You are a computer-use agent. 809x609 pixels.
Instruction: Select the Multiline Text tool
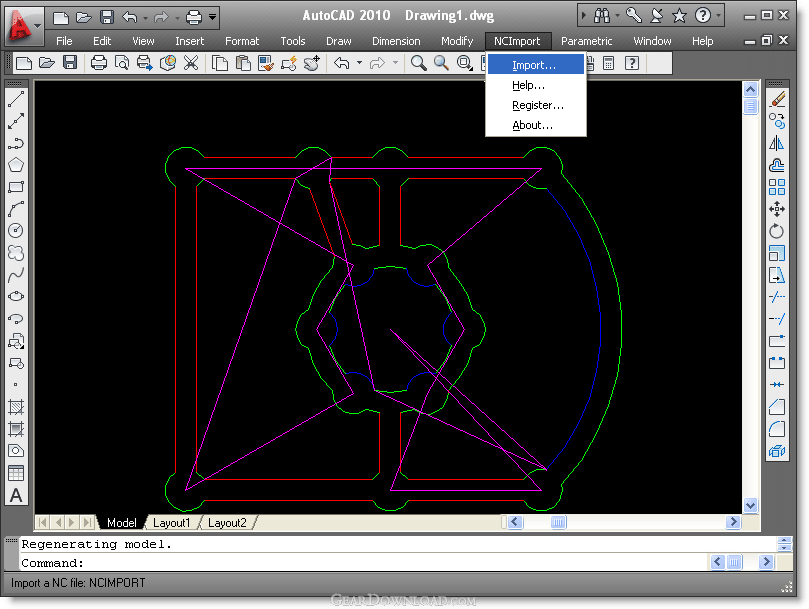(15, 495)
